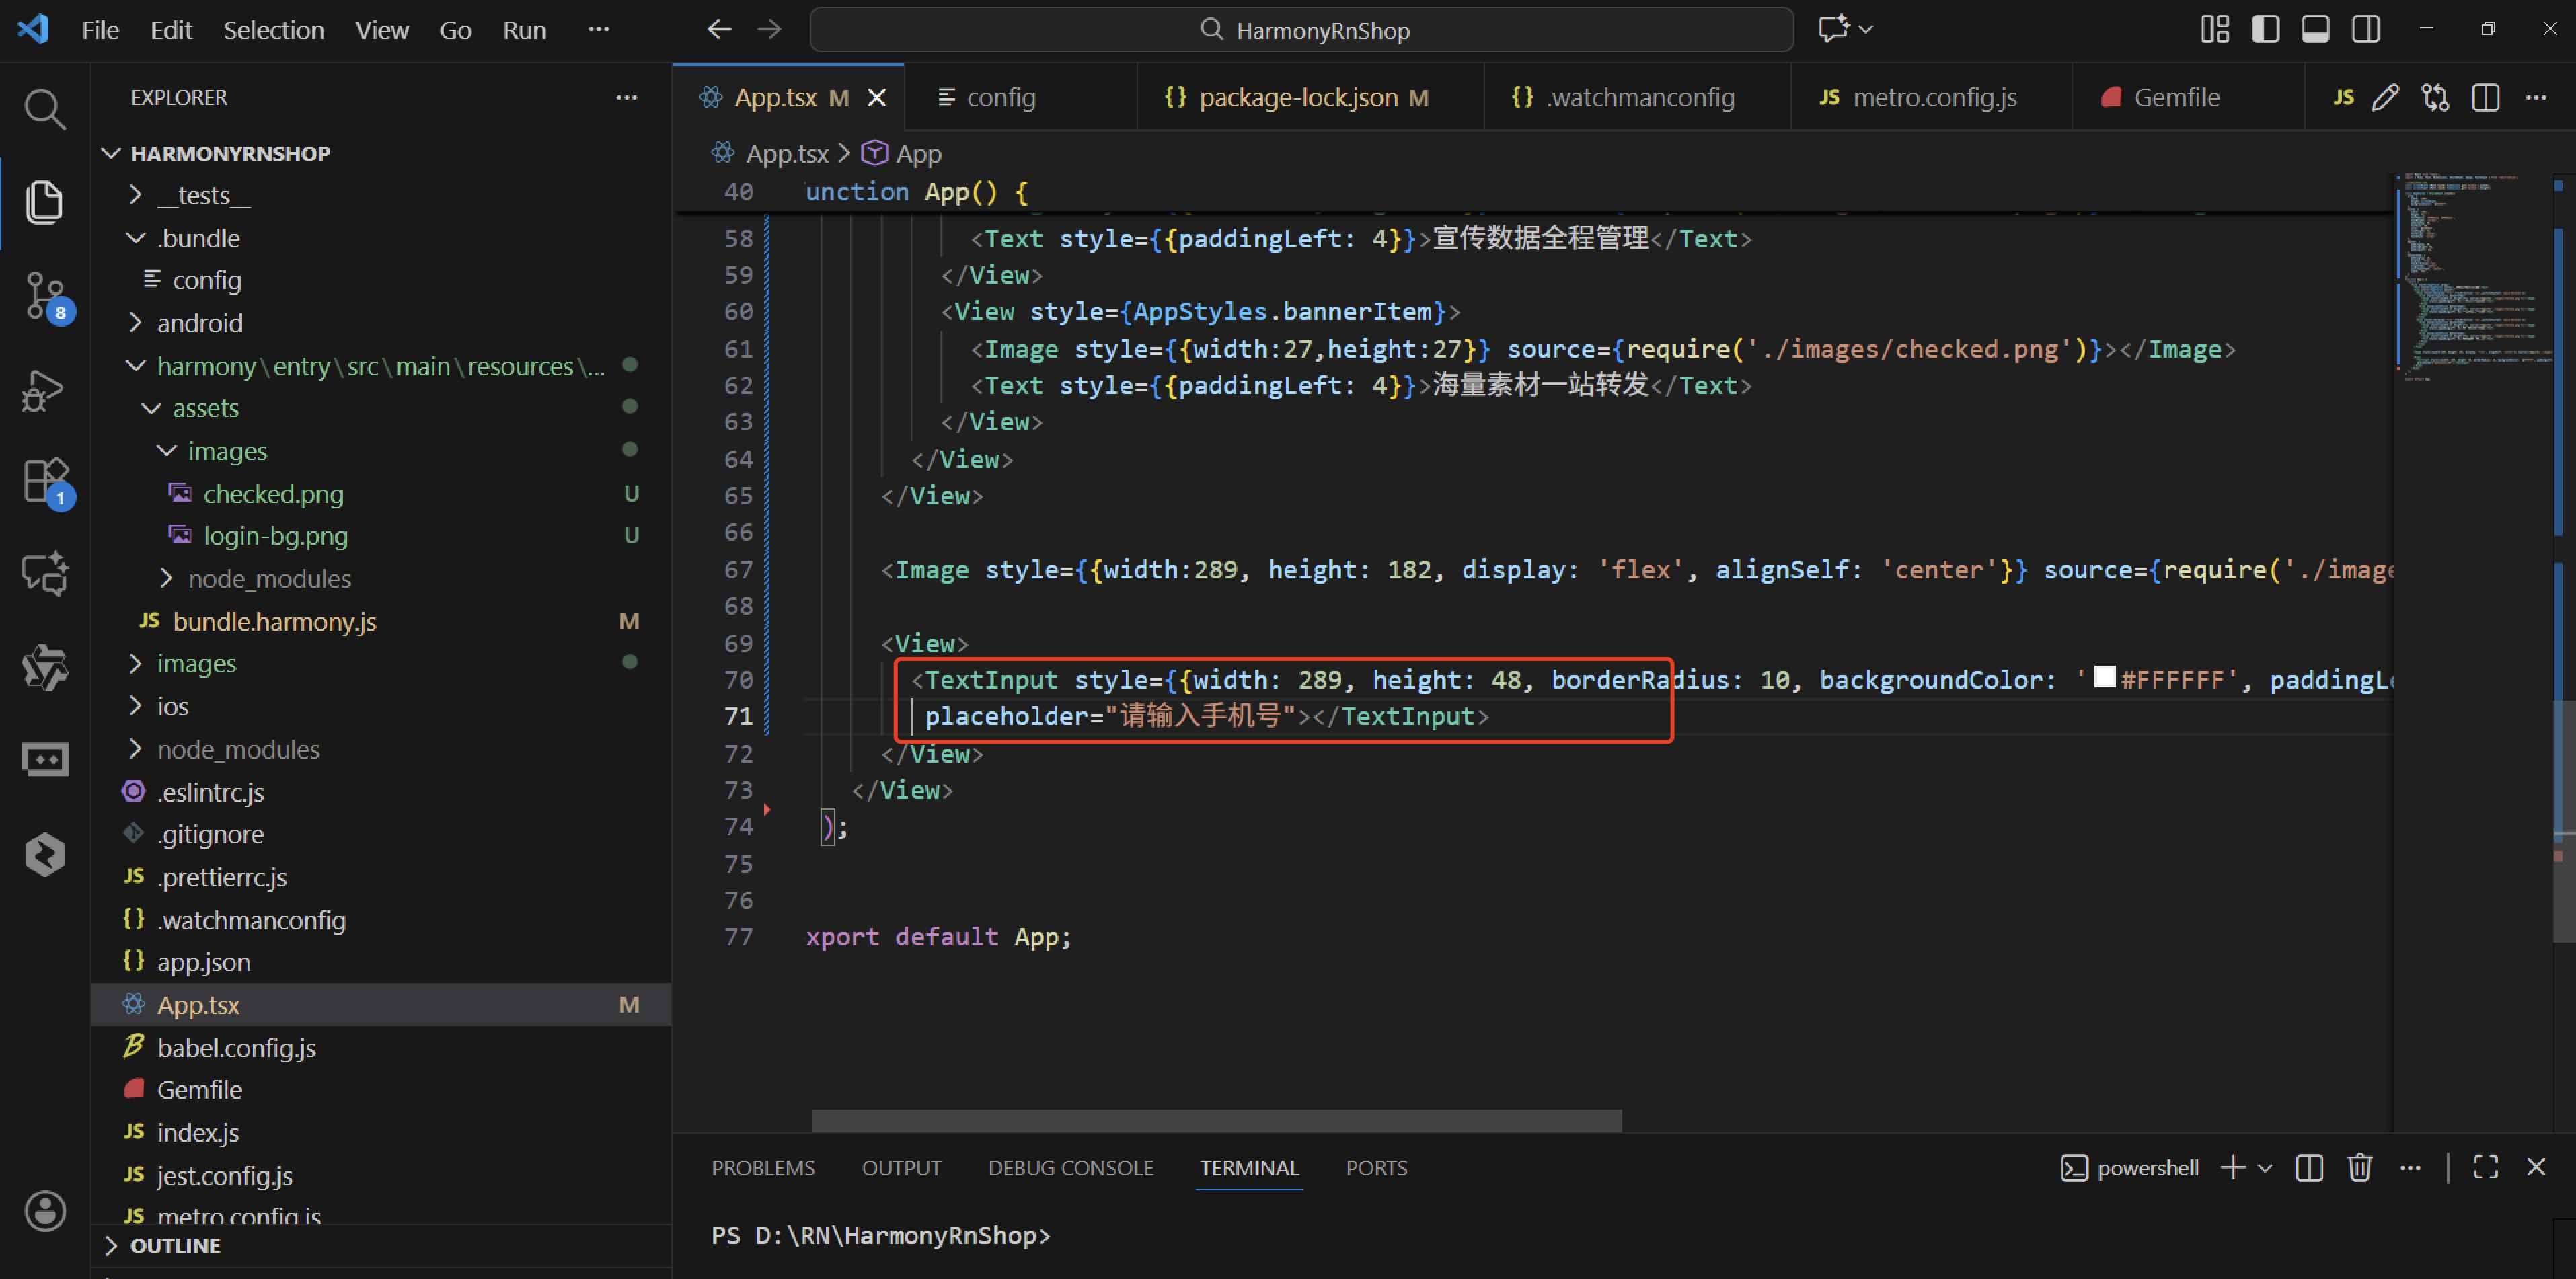Toggle the secondary side bar layout button
Image resolution: width=2576 pixels, height=1279 pixels.
2366,29
